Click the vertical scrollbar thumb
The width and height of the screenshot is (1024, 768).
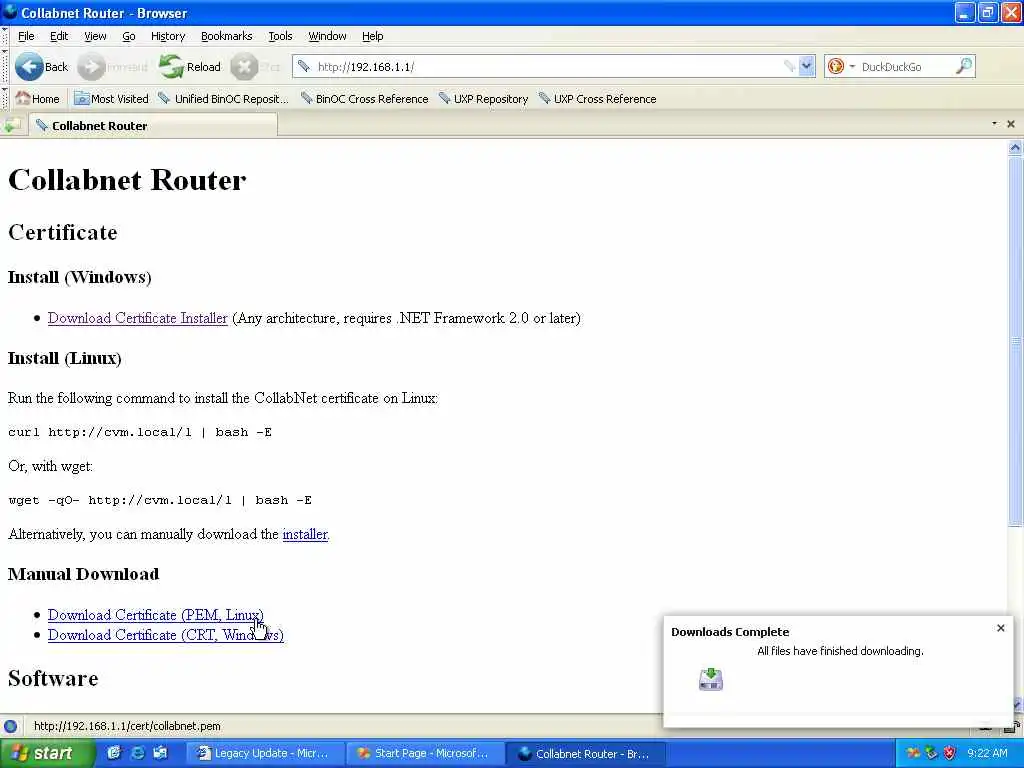(1015, 340)
